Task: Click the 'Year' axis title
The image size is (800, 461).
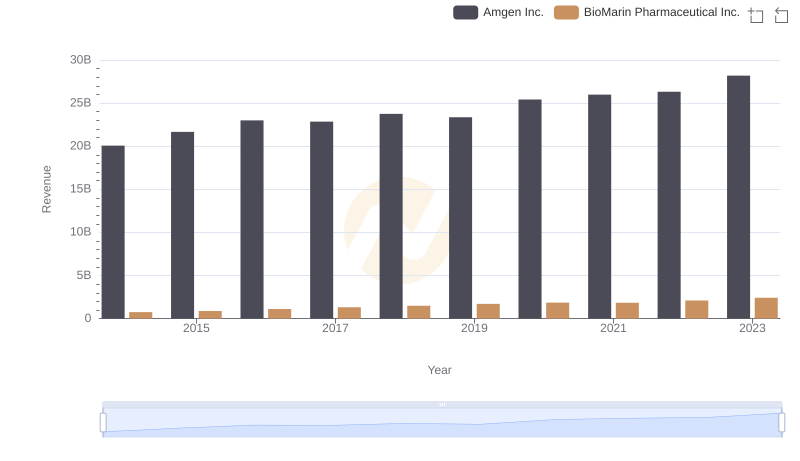Action: (439, 370)
